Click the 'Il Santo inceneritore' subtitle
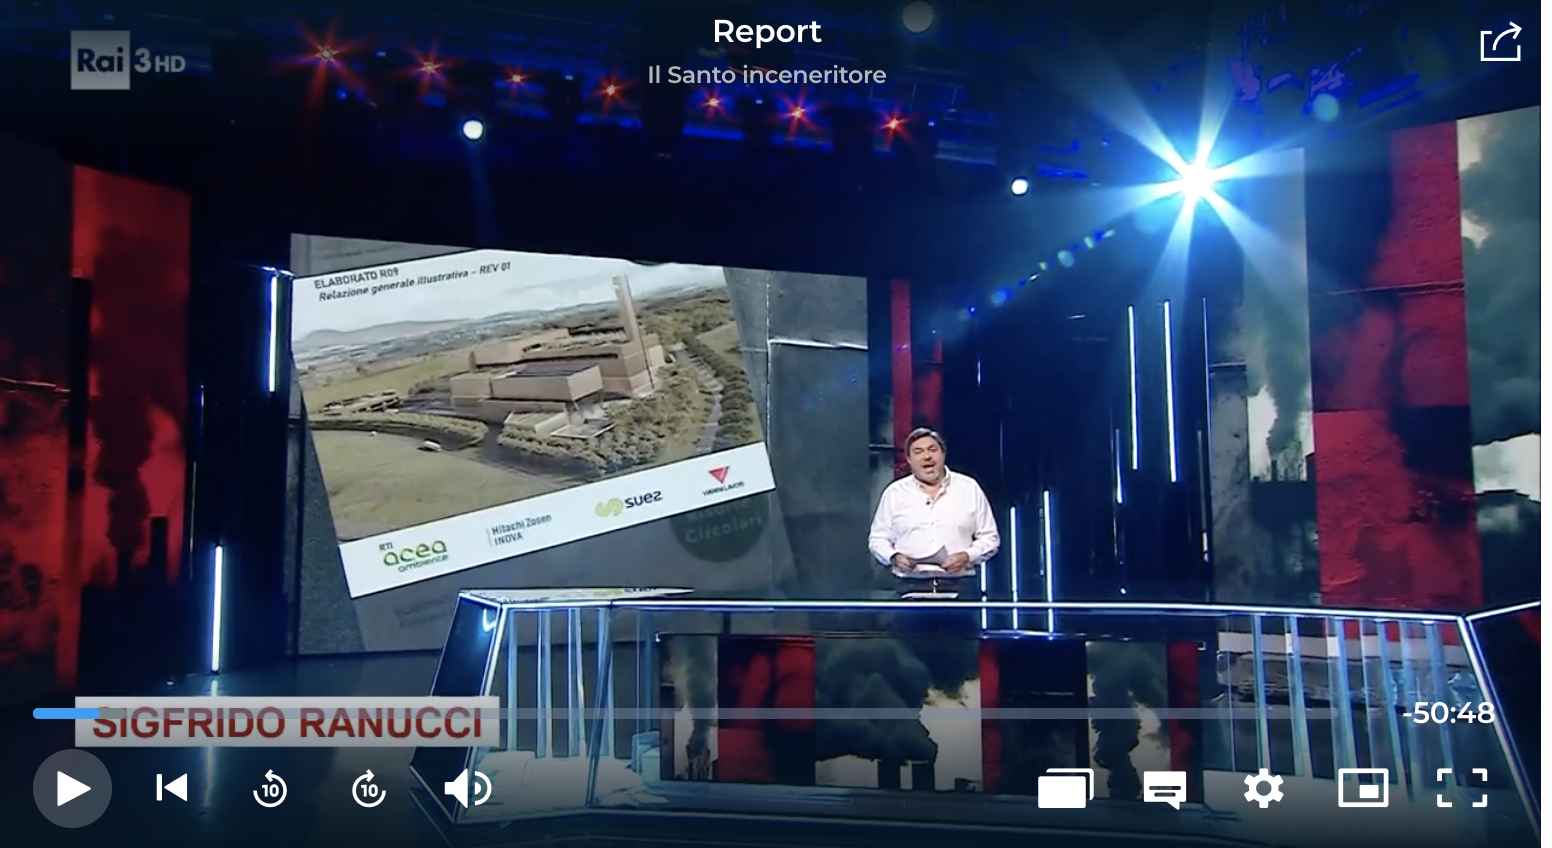Viewport: 1552px width, 848px height. tap(767, 75)
